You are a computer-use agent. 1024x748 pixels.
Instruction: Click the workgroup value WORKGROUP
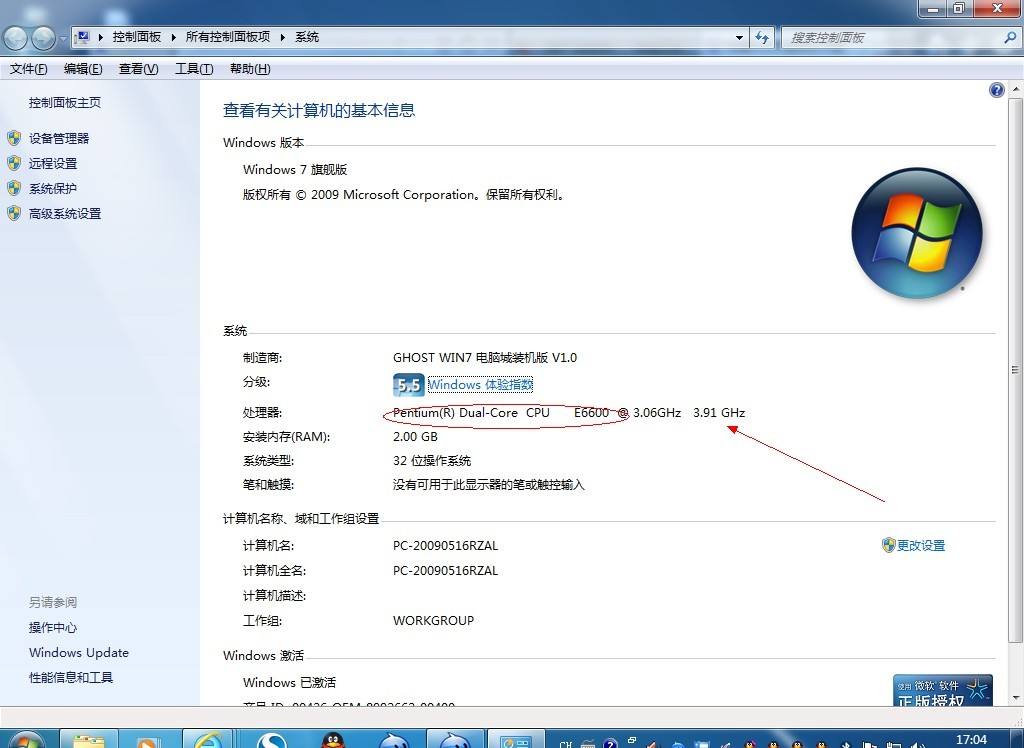pos(433,621)
